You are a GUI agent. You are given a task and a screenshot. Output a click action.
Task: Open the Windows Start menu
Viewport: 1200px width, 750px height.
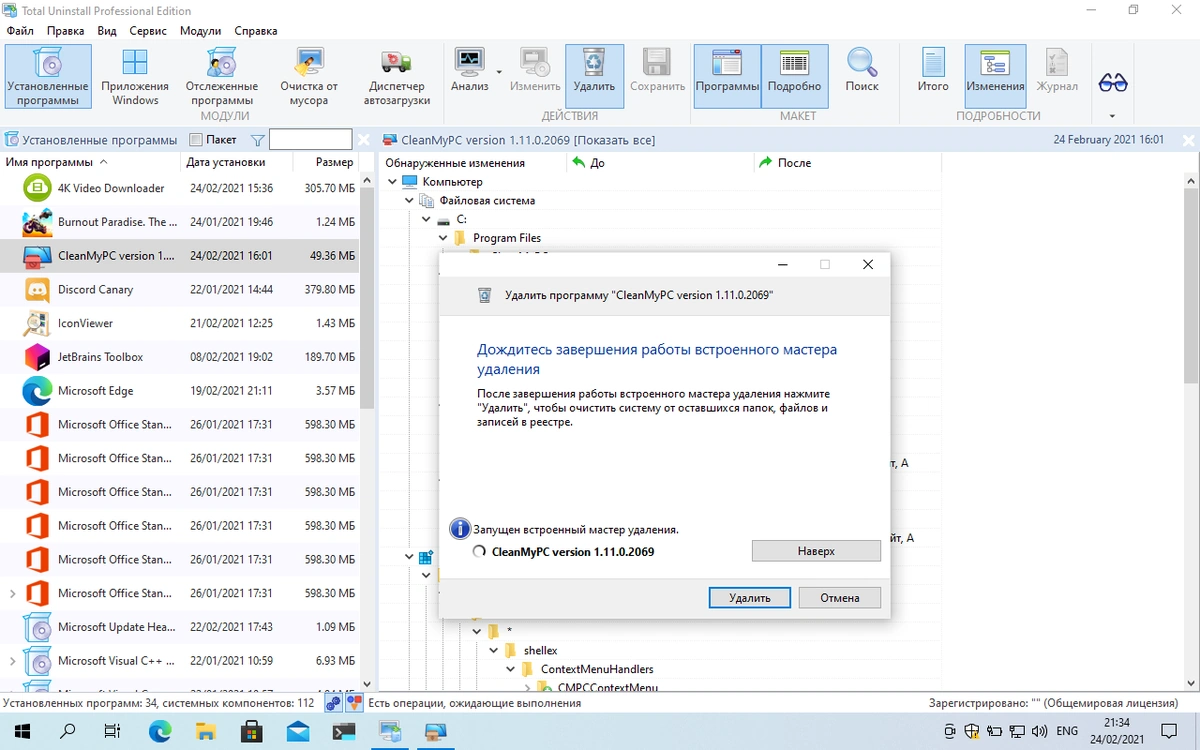(x=22, y=731)
